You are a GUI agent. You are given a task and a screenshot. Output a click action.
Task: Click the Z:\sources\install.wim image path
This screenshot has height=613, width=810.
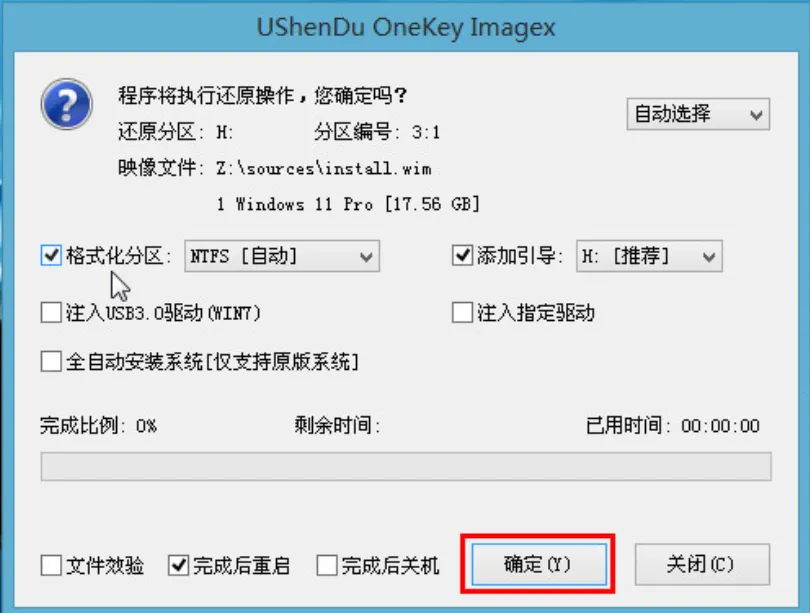(324, 169)
